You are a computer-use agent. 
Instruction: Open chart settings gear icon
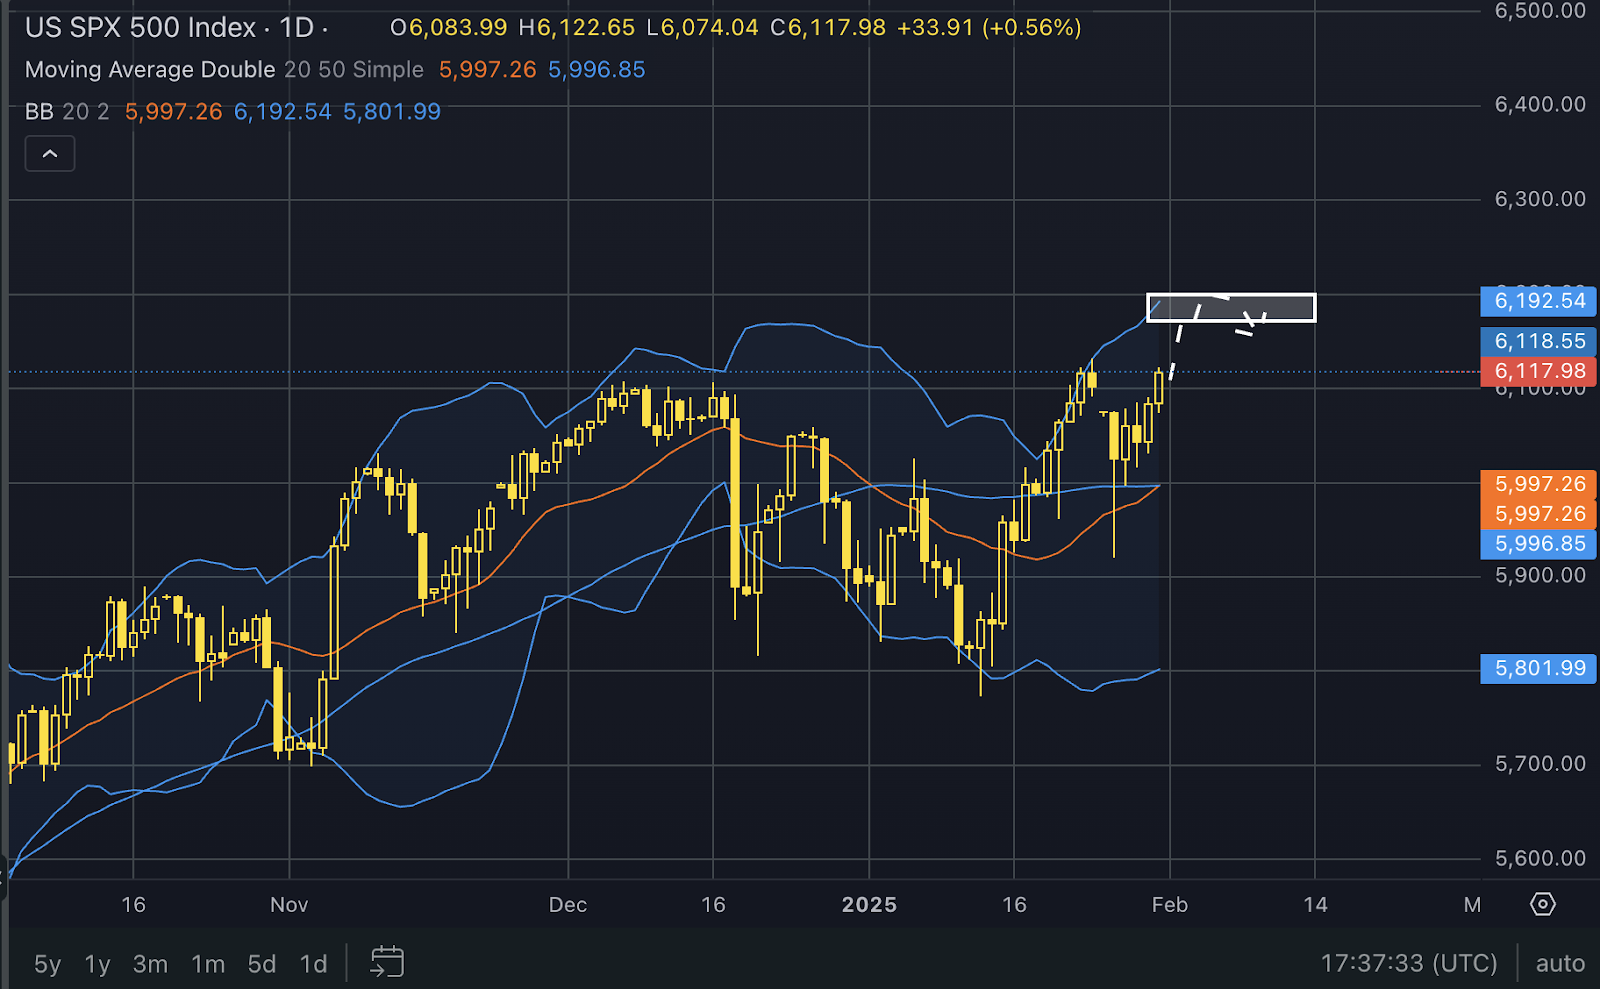point(1543,904)
